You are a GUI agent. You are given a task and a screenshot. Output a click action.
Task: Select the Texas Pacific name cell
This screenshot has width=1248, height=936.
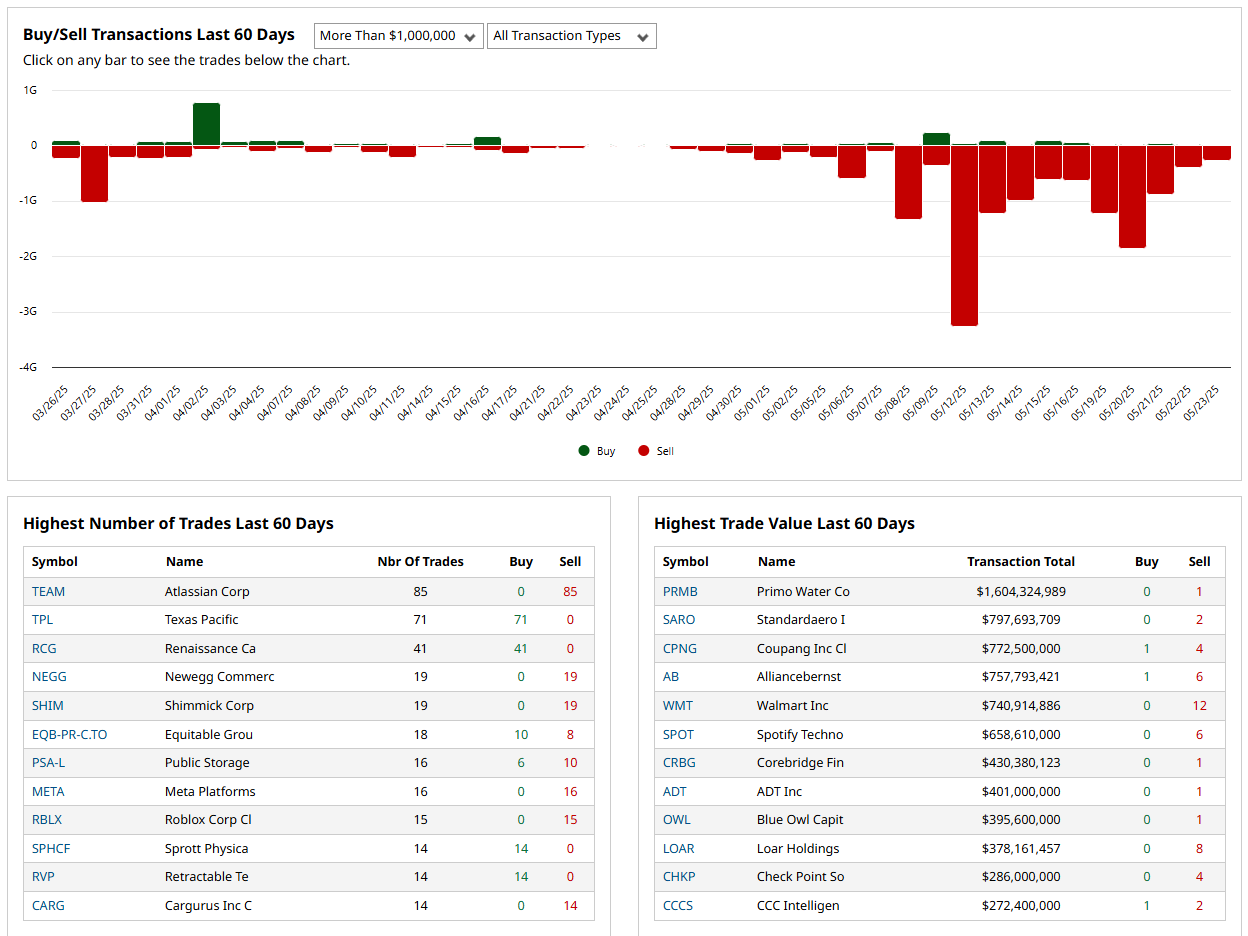(202, 619)
